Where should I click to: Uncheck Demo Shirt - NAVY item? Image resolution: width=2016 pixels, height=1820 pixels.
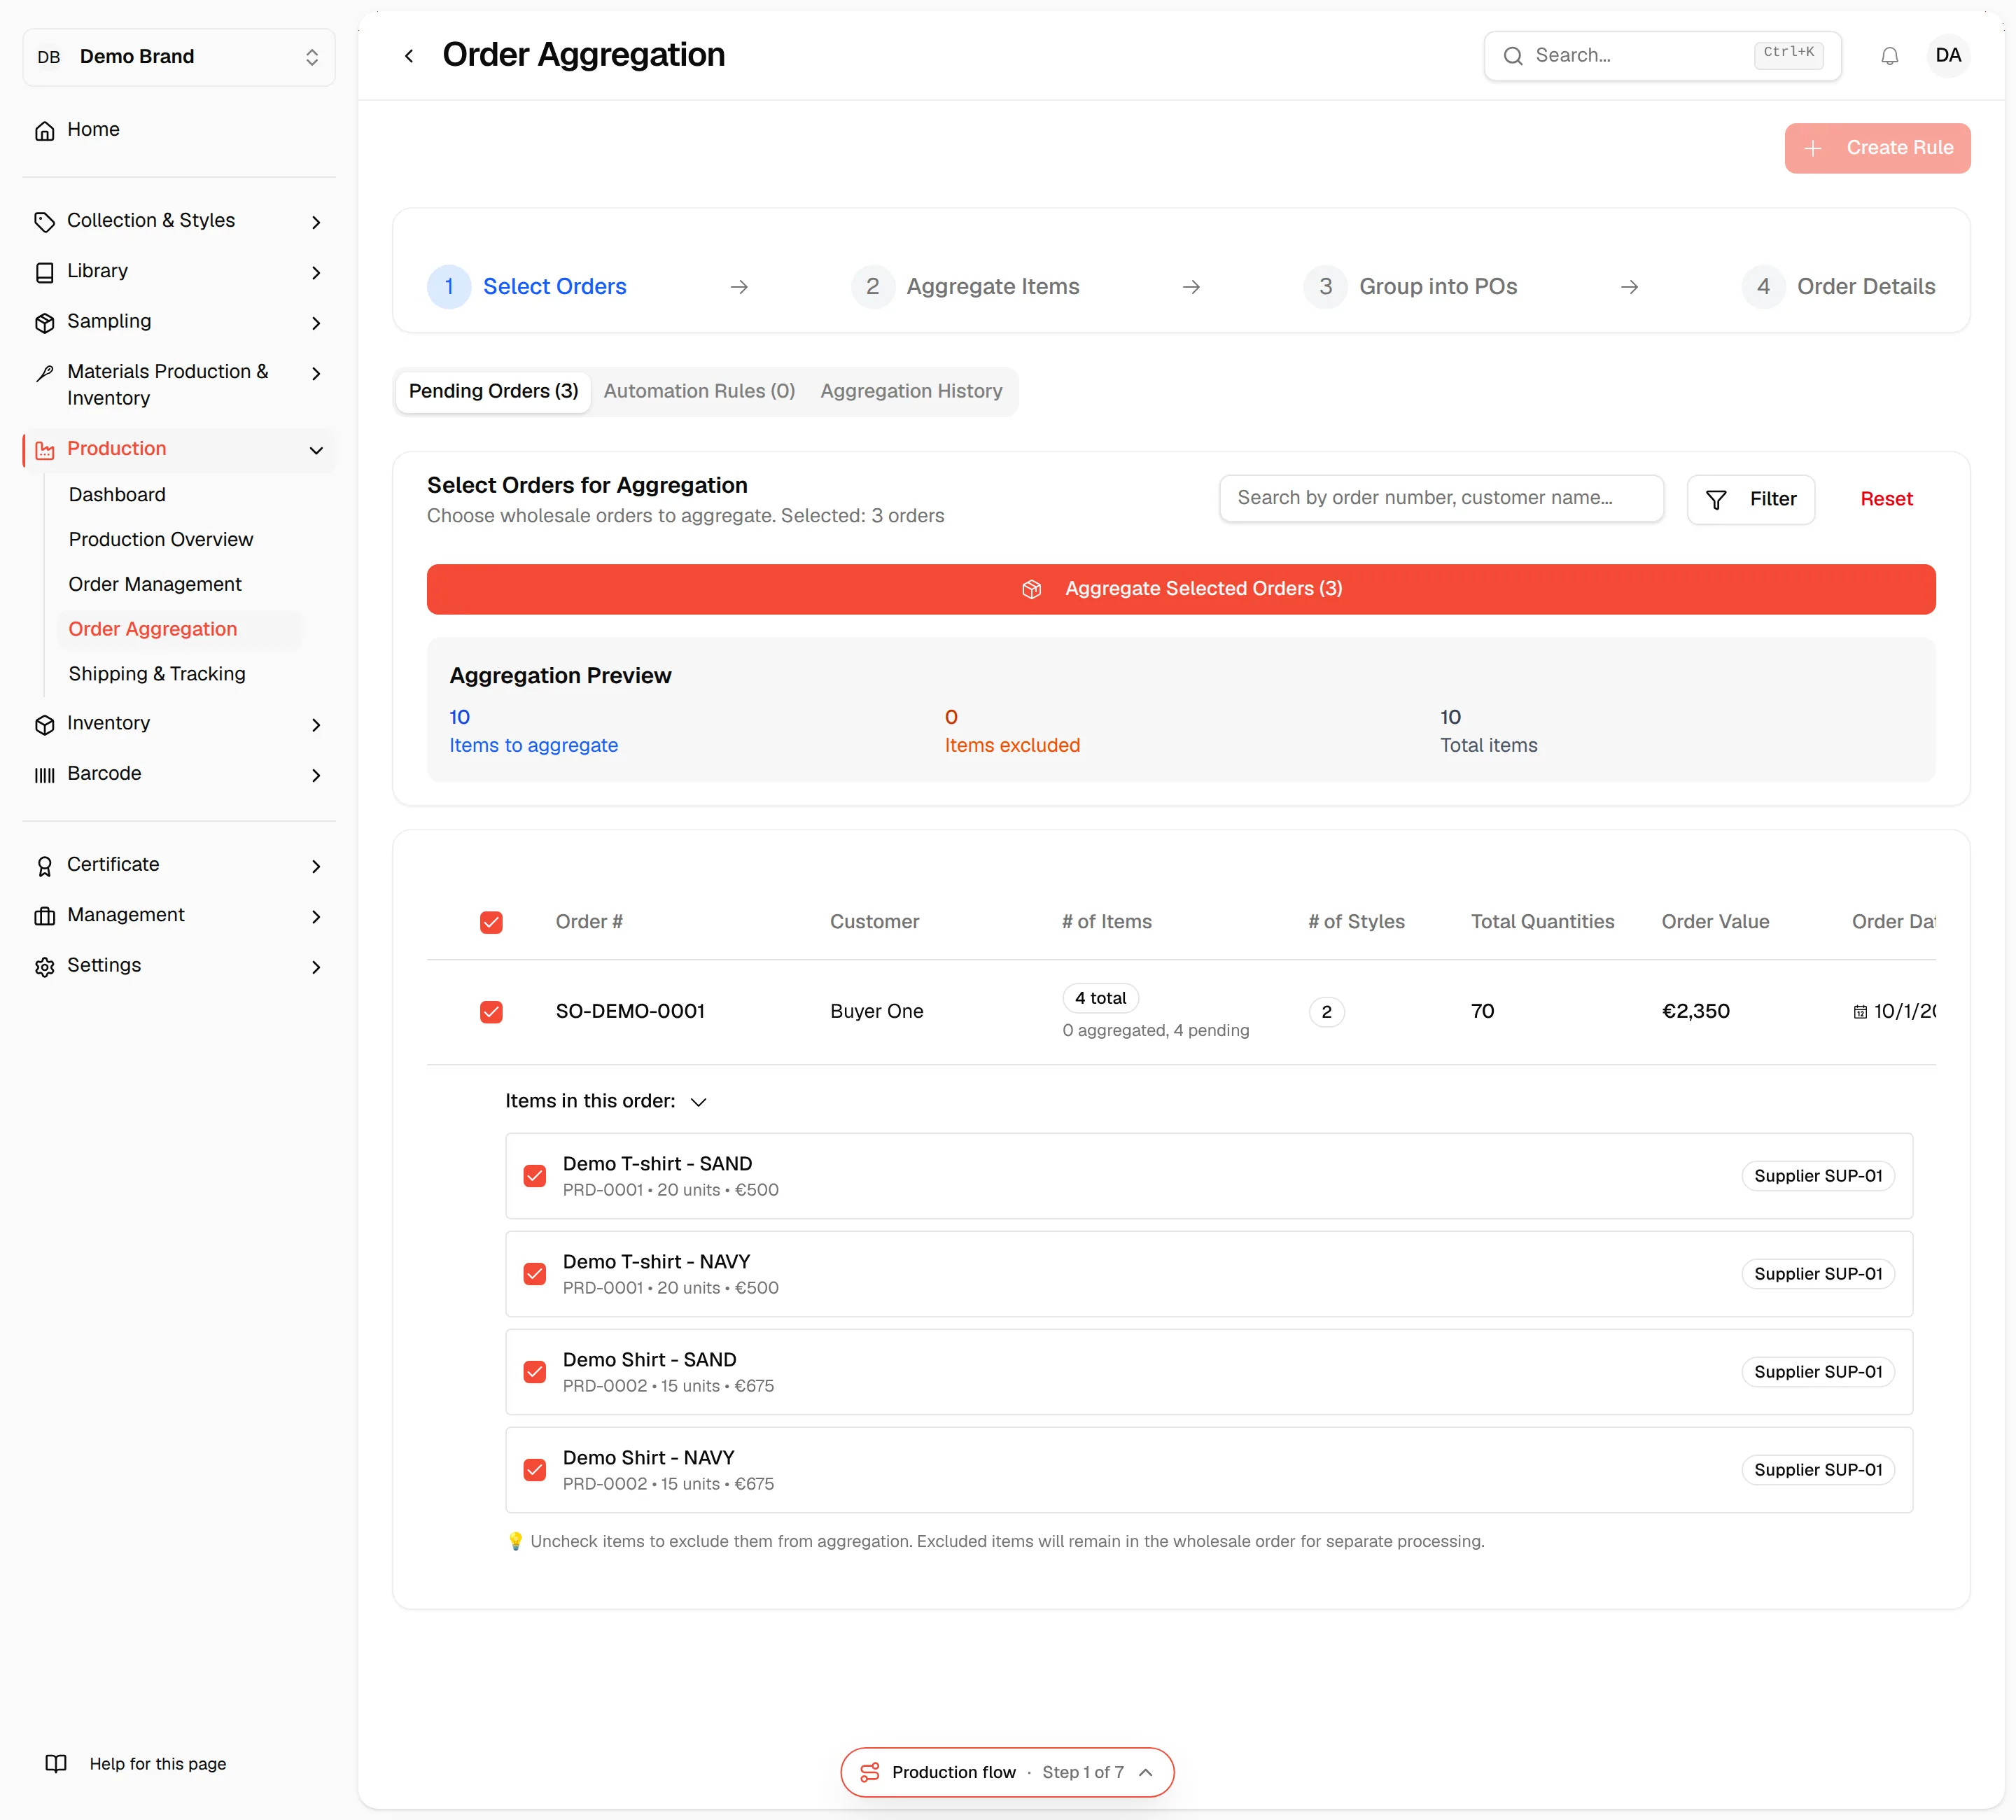click(x=535, y=1470)
